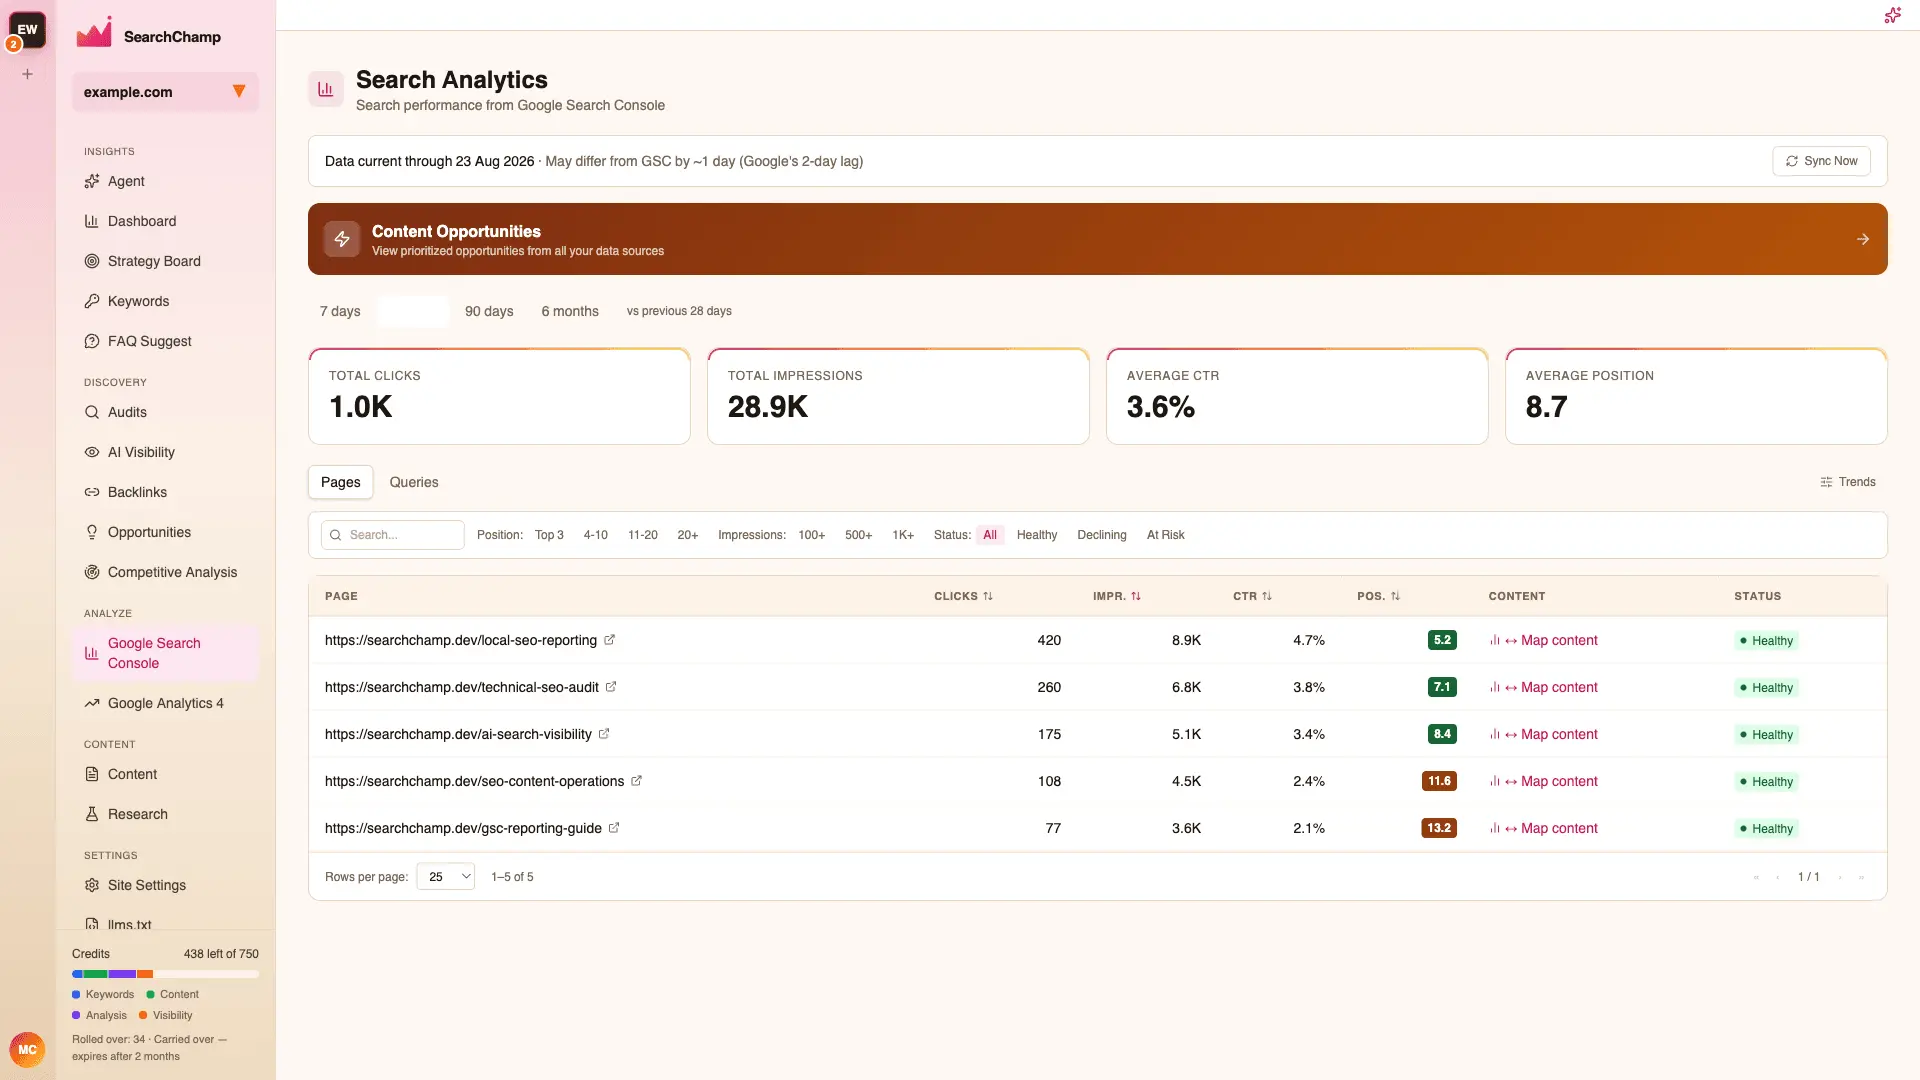Open Google Search Console in sidebar
The width and height of the screenshot is (1920, 1080).
click(165, 653)
